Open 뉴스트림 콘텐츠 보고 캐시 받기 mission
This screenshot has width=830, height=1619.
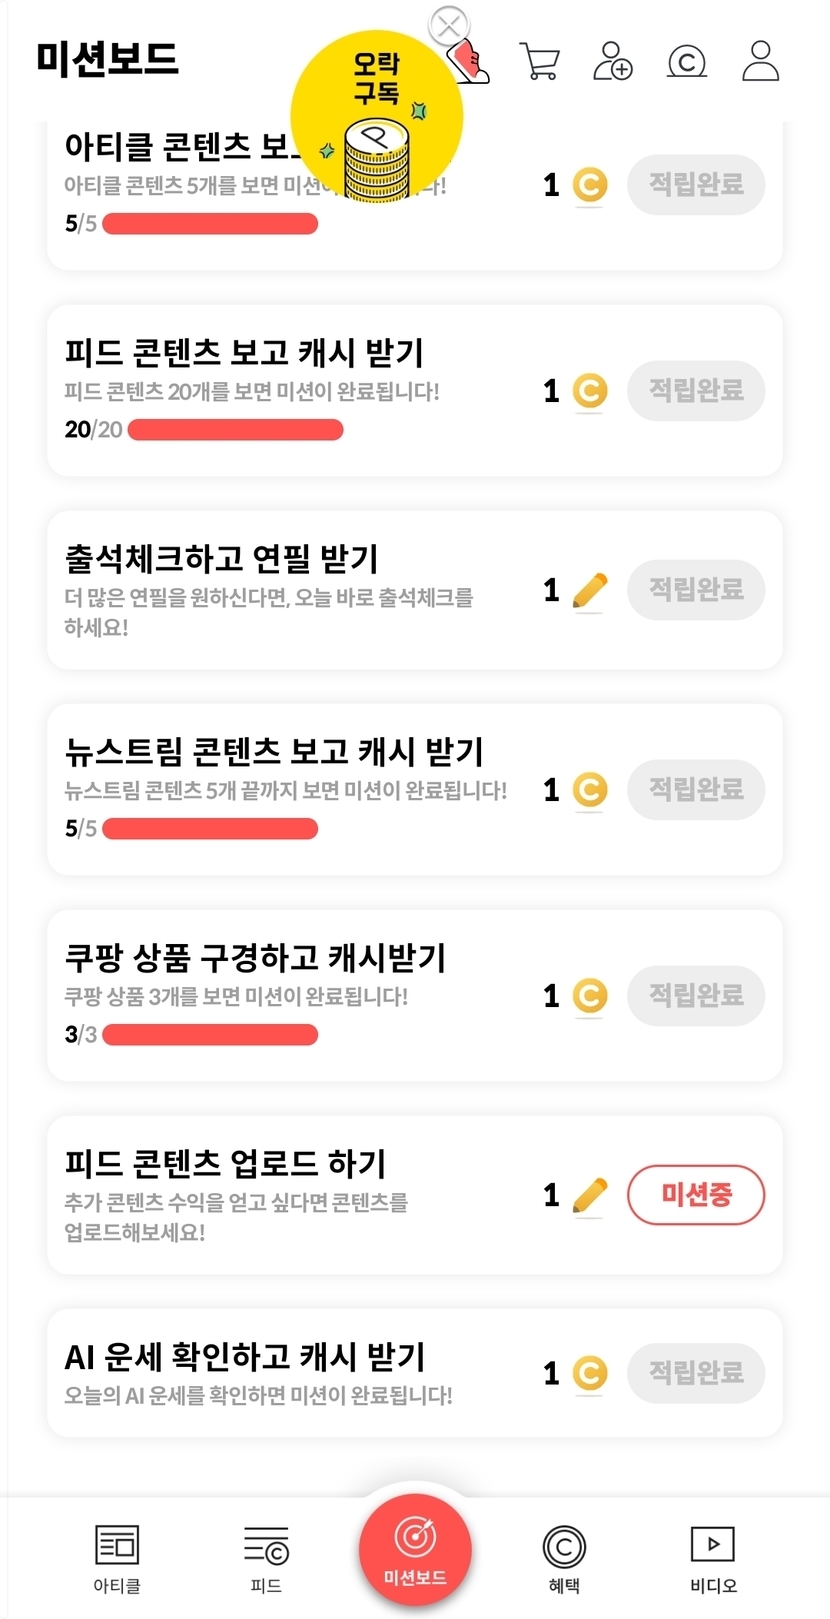pyautogui.click(x=274, y=752)
